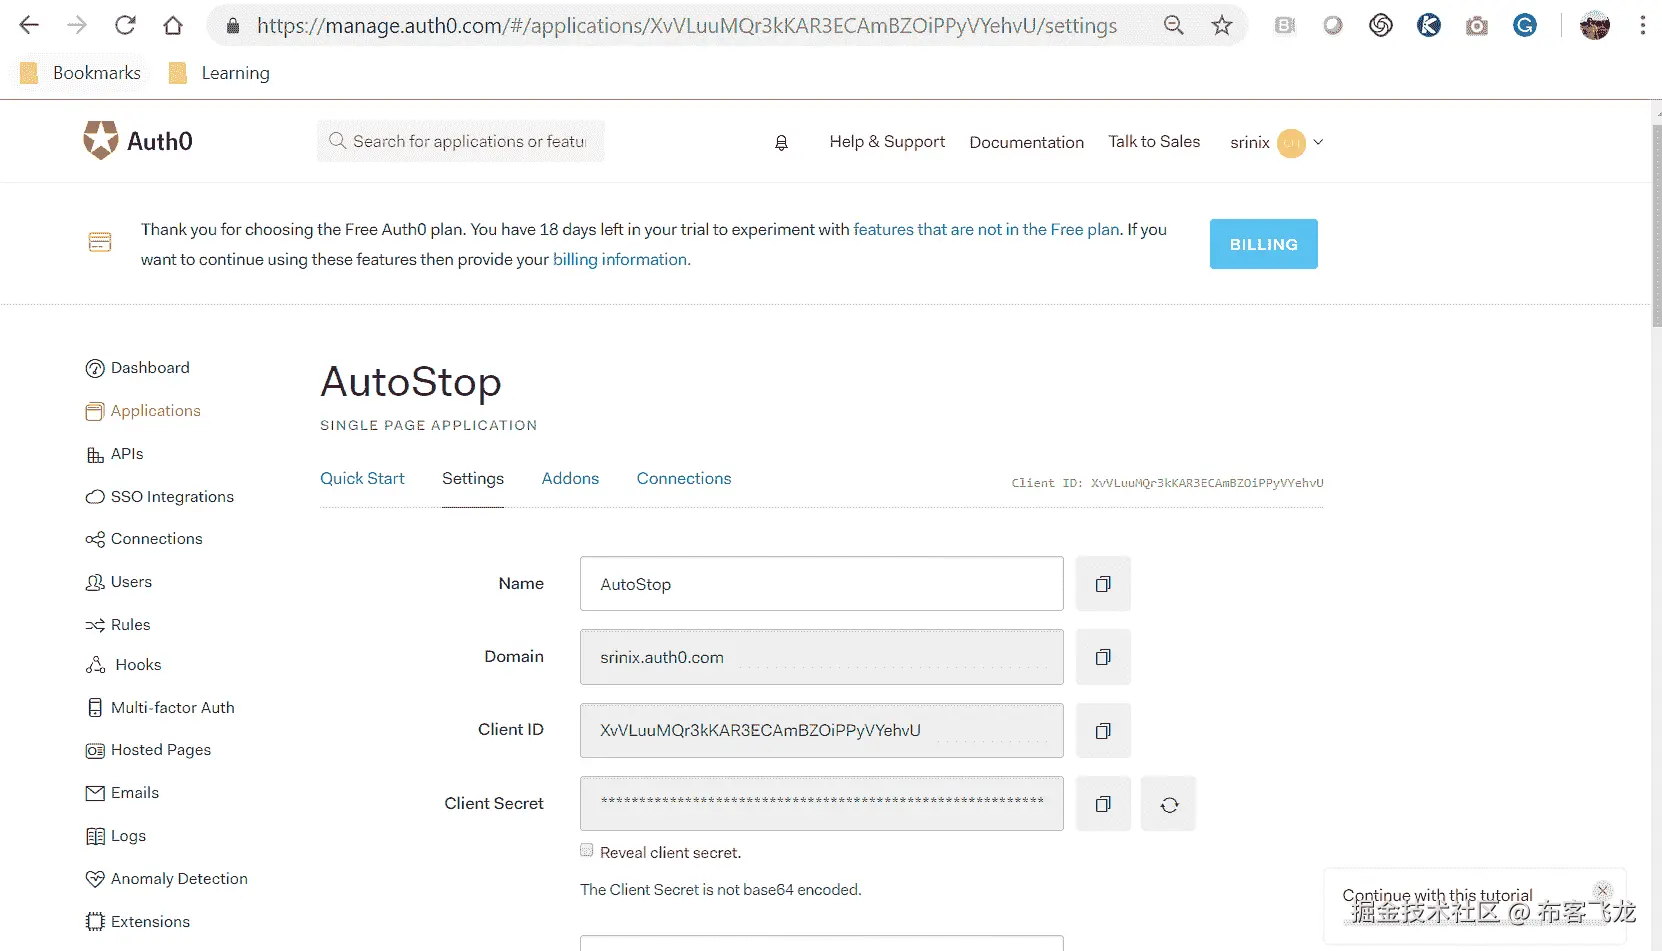The image size is (1662, 951).
Task: Open the Grammarly extension icon
Action: coord(1525,25)
